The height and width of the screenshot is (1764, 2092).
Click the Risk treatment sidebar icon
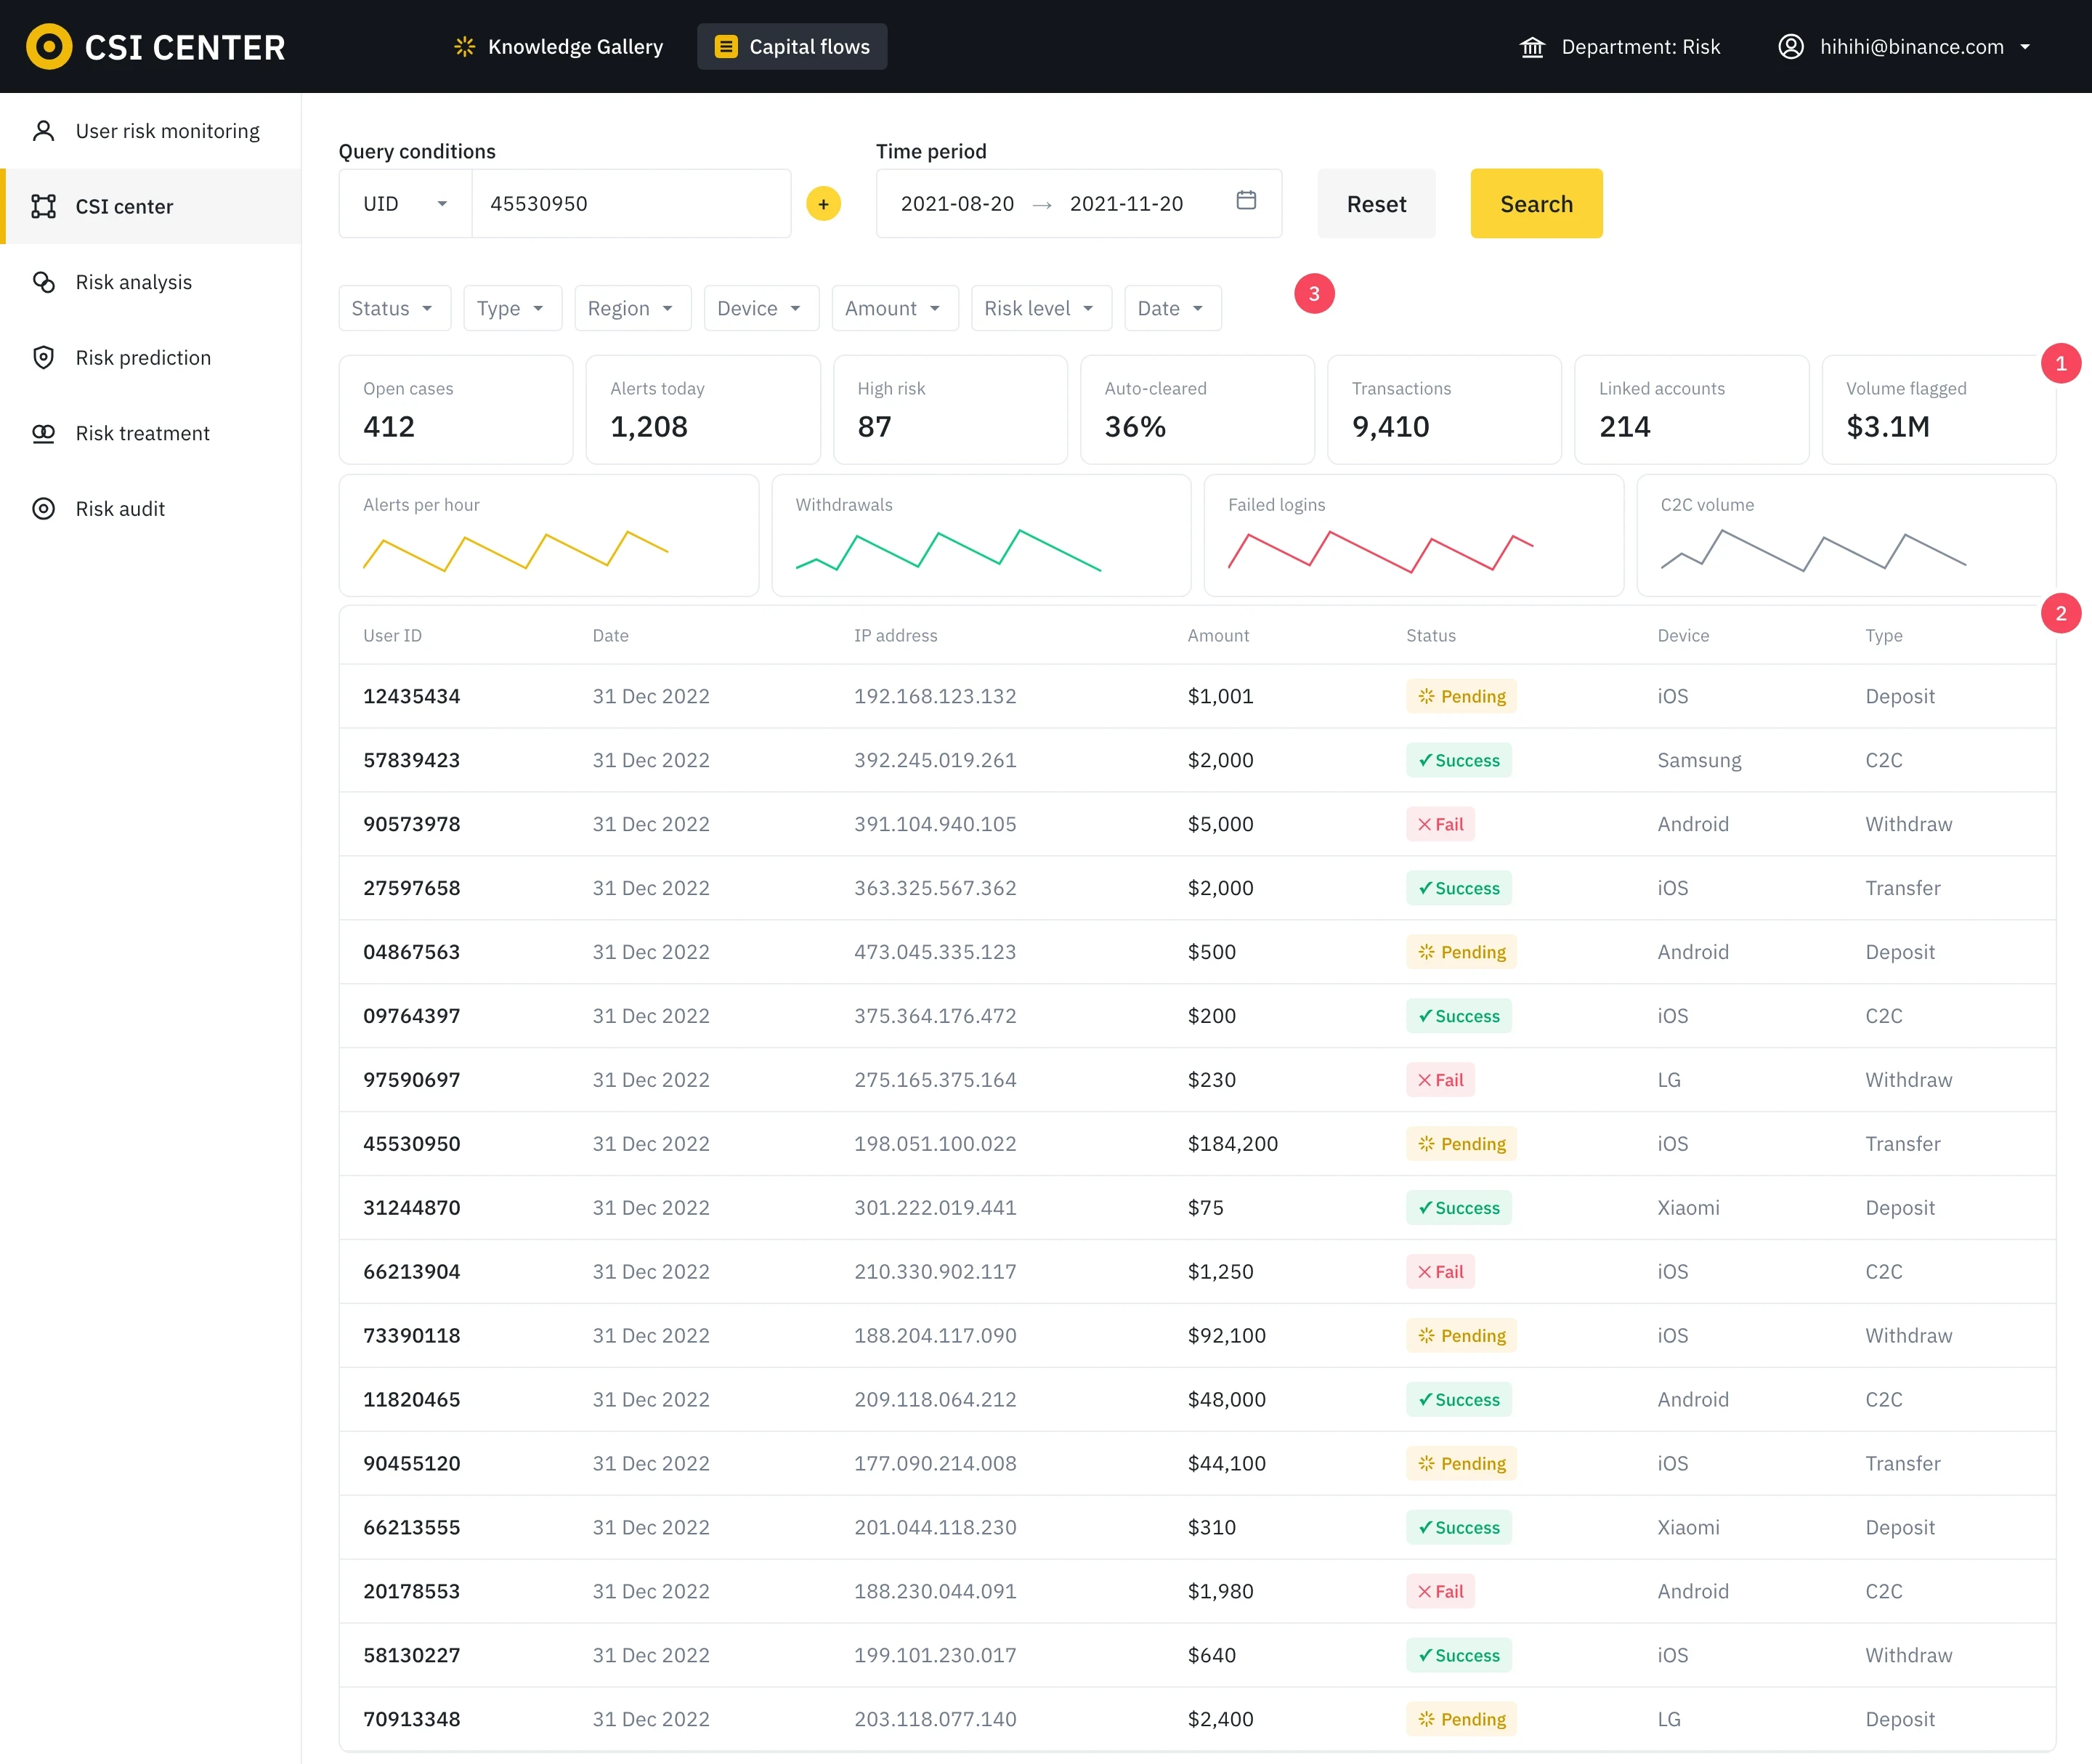click(x=43, y=433)
